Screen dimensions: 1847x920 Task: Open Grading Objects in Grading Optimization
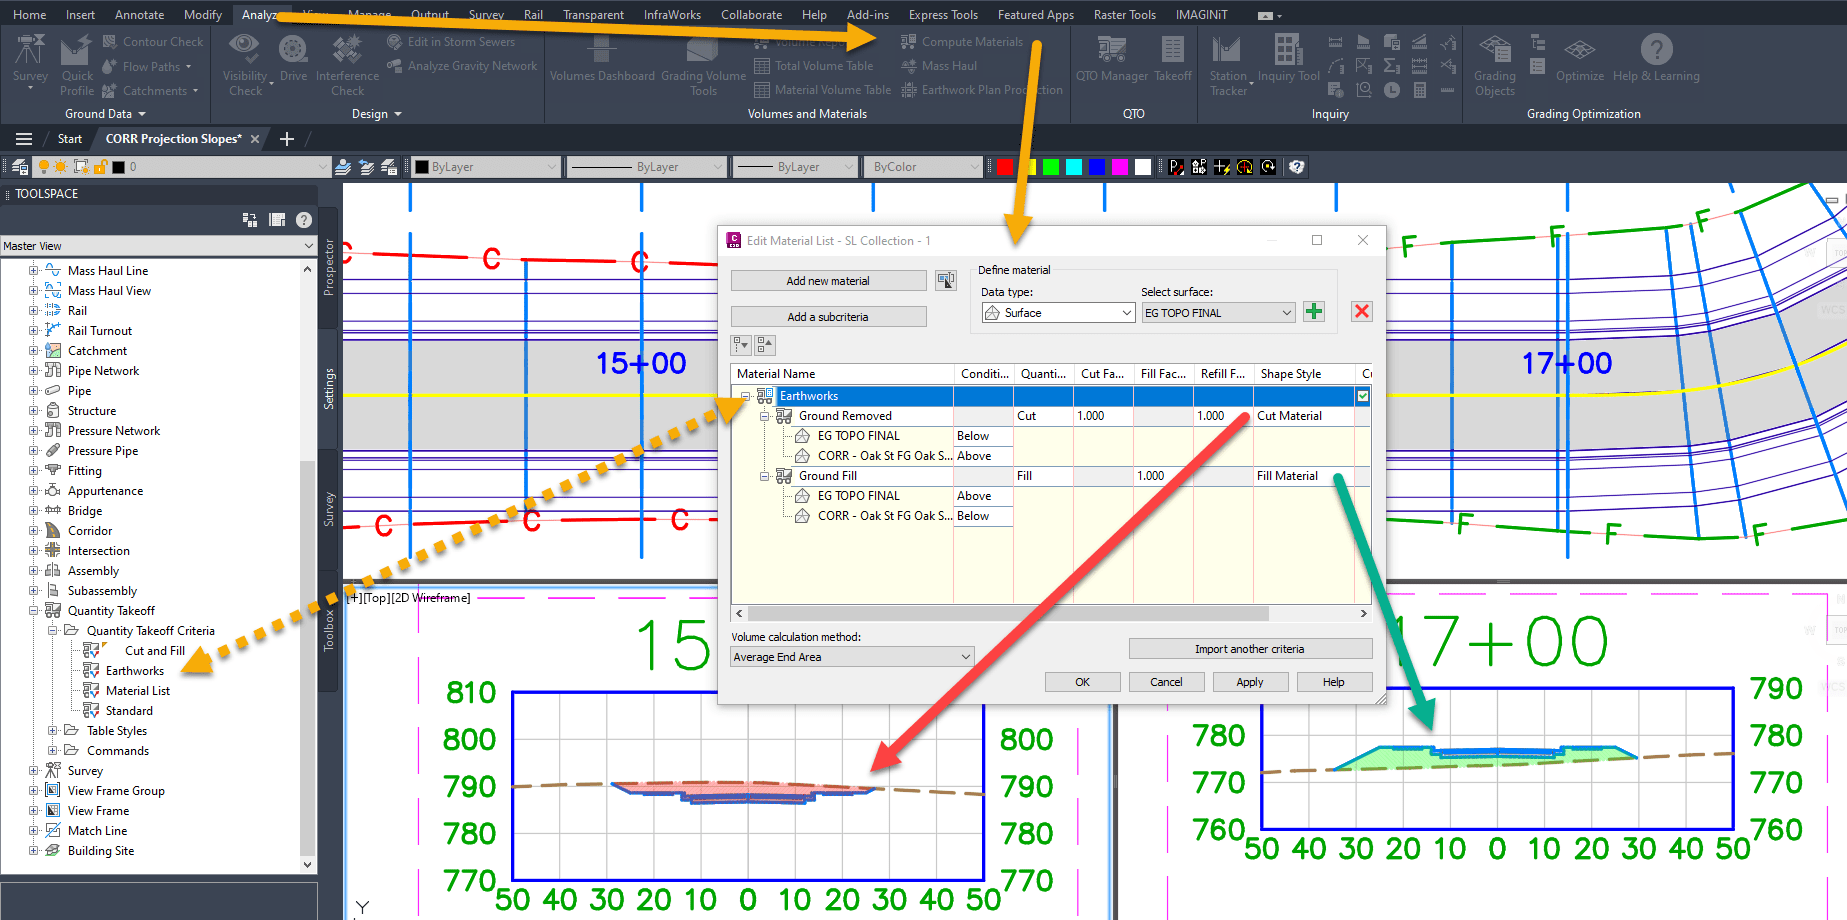[x=1494, y=66]
